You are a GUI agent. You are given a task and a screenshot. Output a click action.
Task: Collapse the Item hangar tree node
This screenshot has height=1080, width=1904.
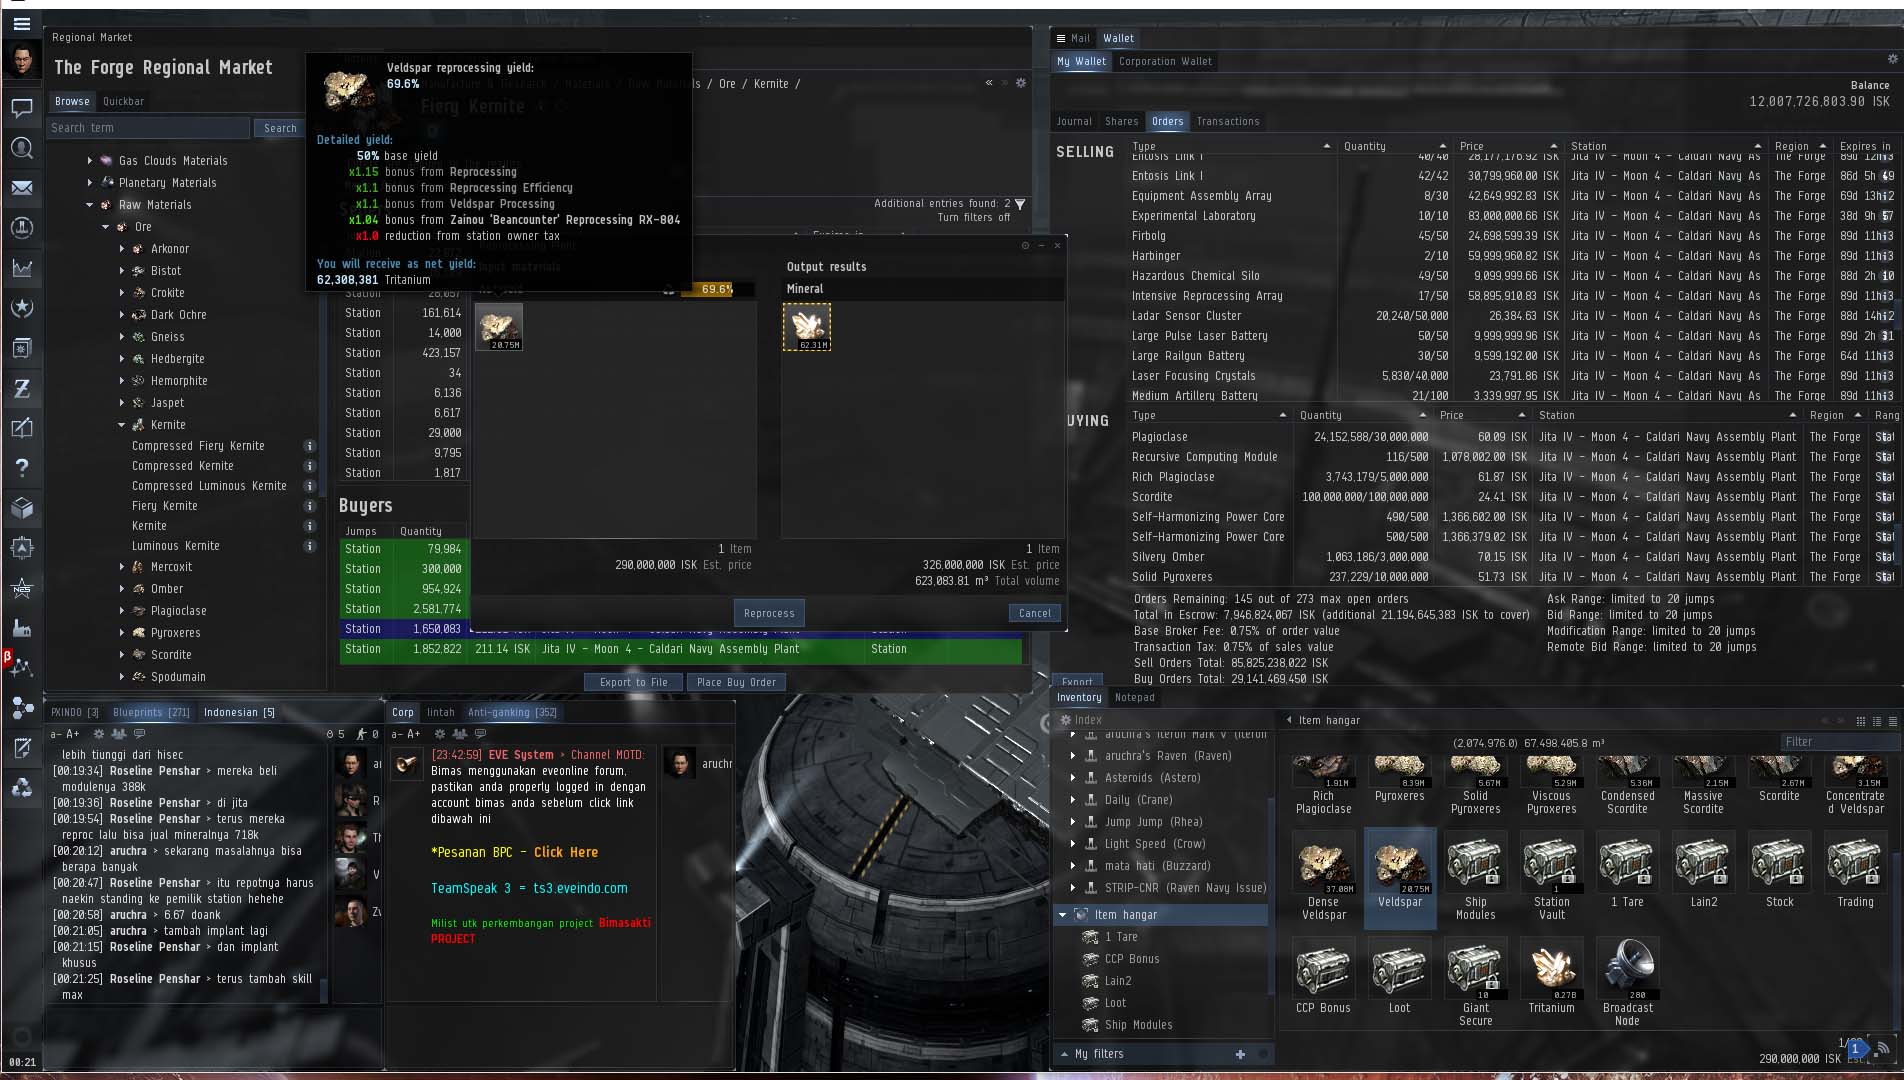tap(1062, 915)
